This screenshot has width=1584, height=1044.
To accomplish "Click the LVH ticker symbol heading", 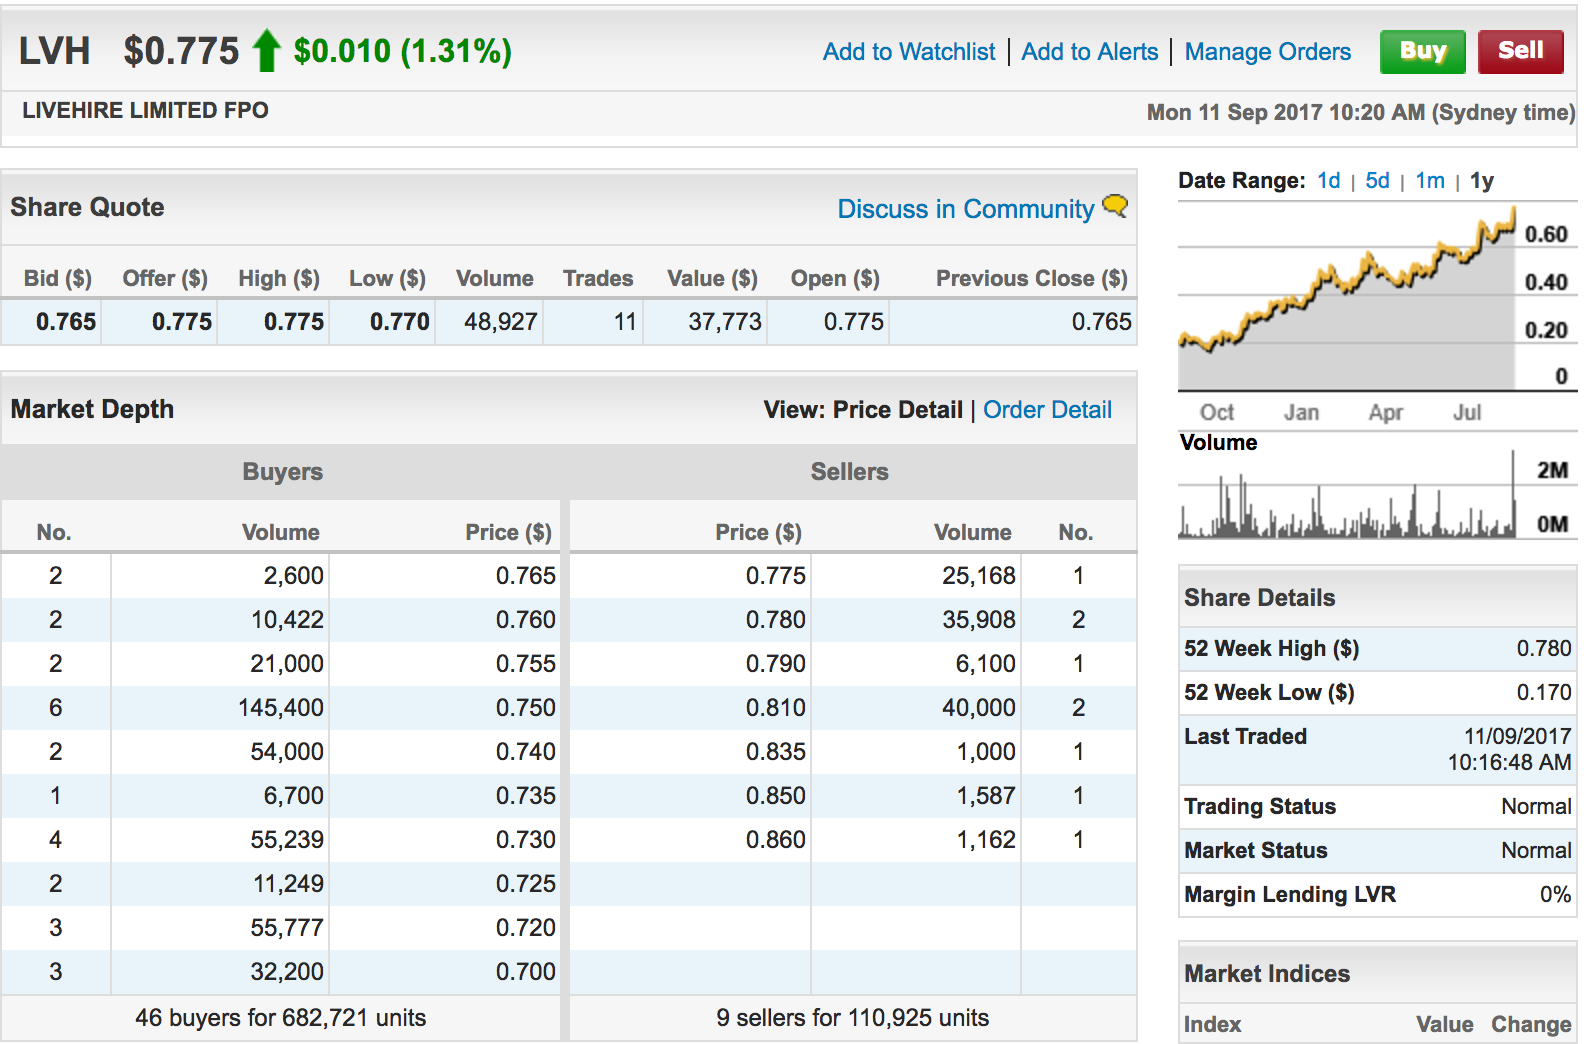I will point(54,51).
